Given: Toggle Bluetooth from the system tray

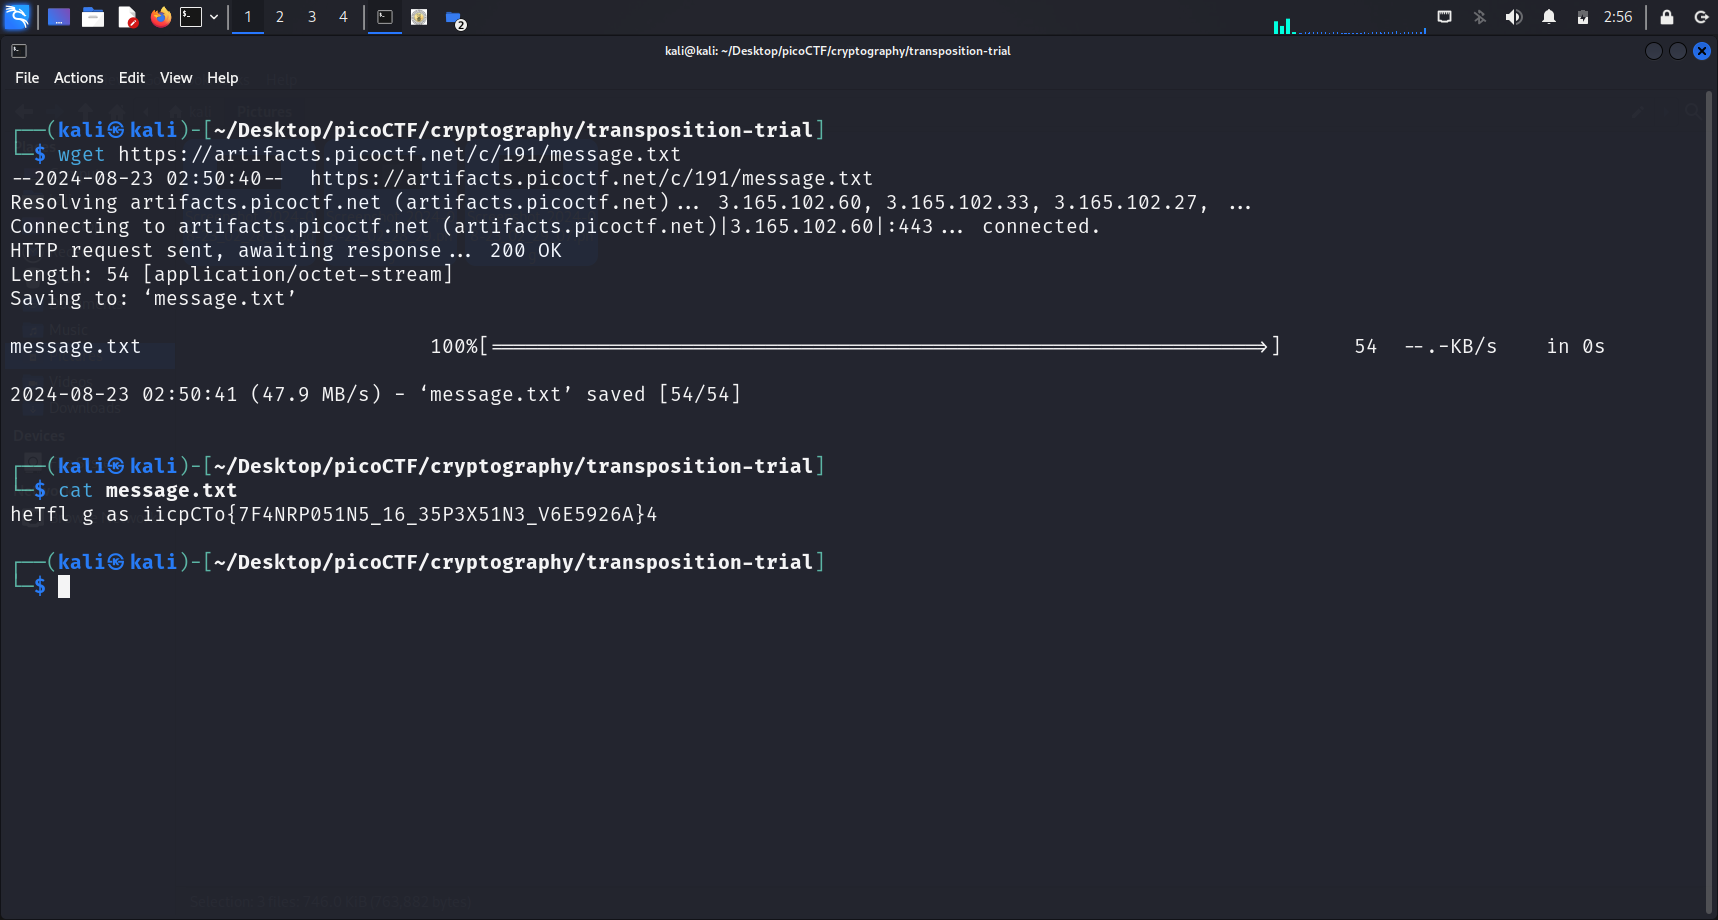Looking at the screenshot, I should pos(1480,17).
